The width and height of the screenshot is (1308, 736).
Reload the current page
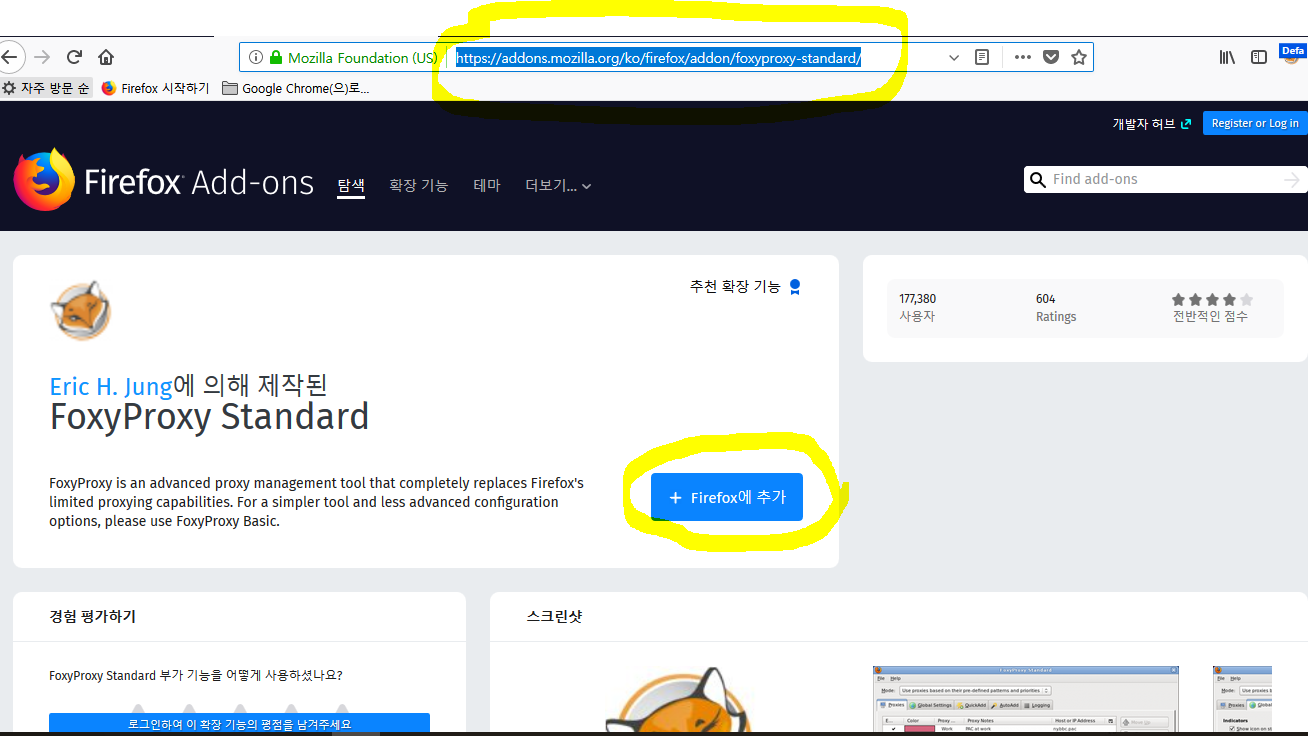click(x=74, y=57)
